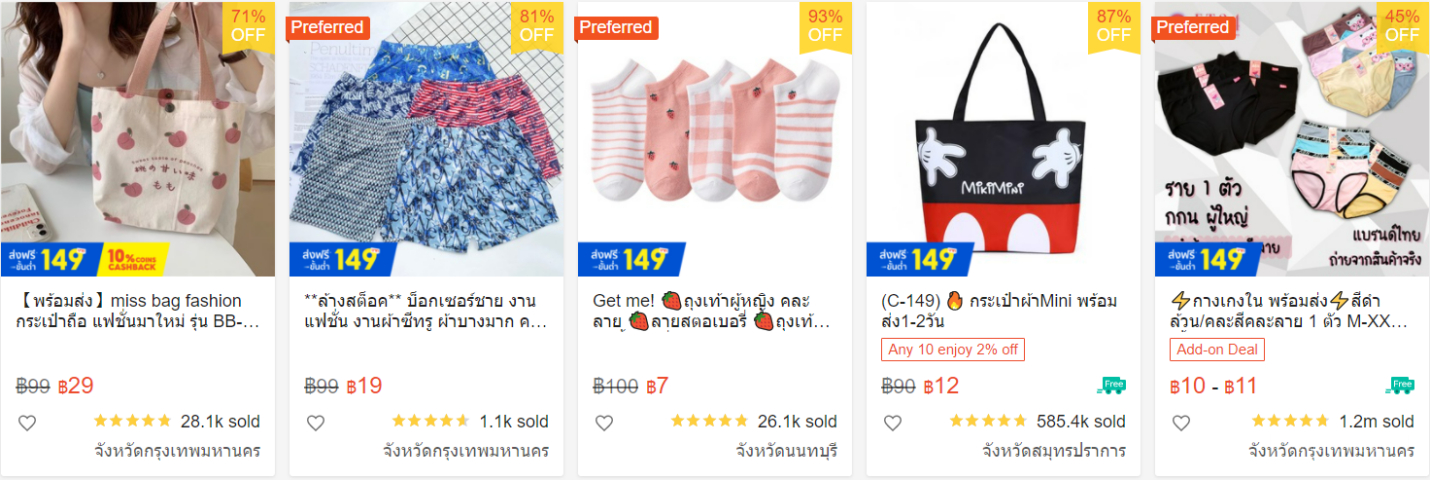Open the Mickey glove tote bag image
Screen dimensions: 1430x480
tap(1002, 130)
